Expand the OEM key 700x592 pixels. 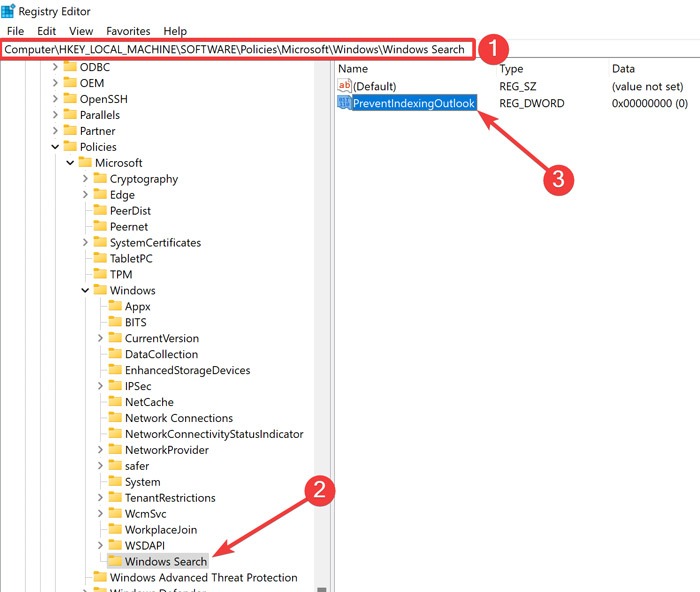coord(55,83)
